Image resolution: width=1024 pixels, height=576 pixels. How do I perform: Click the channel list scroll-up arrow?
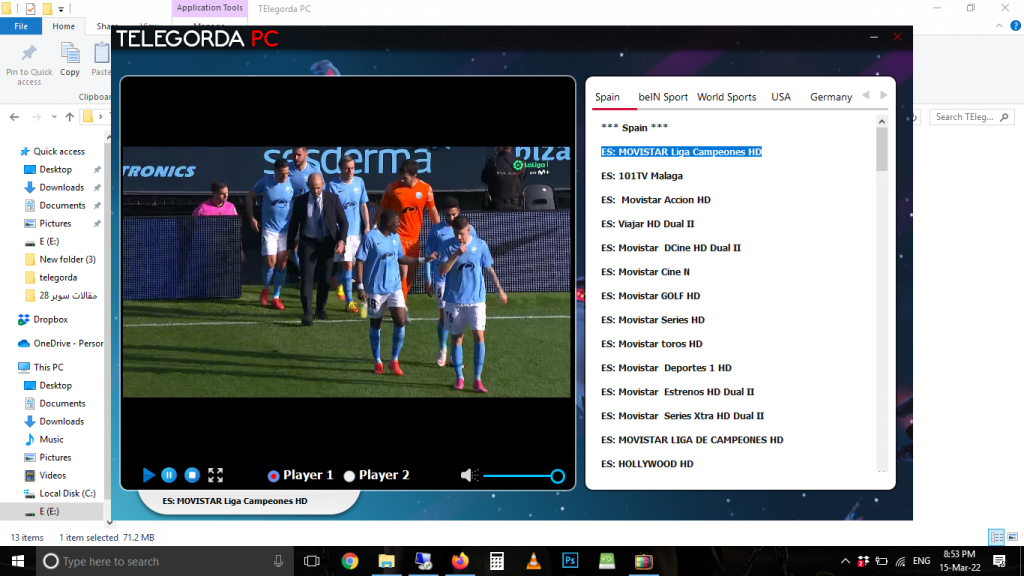click(882, 121)
